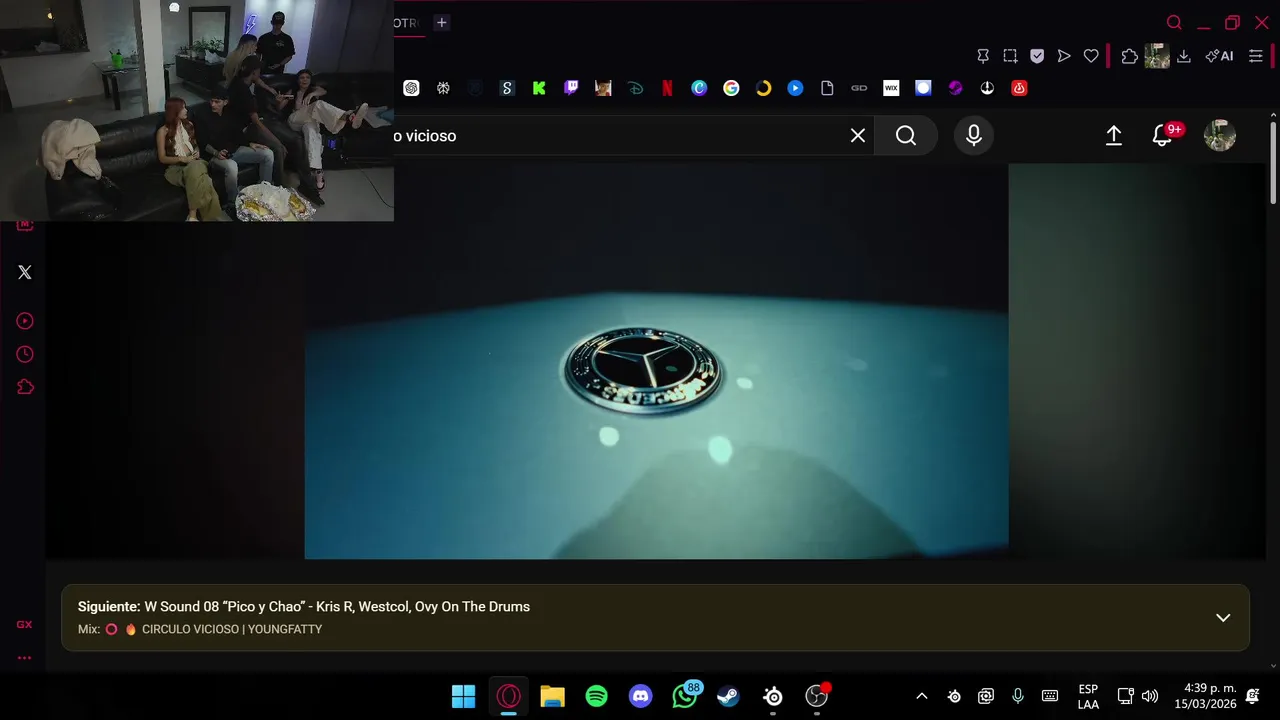The image size is (1280, 720).
Task: Open X (Twitter) in Opera sidebar
Action: (x=25, y=272)
